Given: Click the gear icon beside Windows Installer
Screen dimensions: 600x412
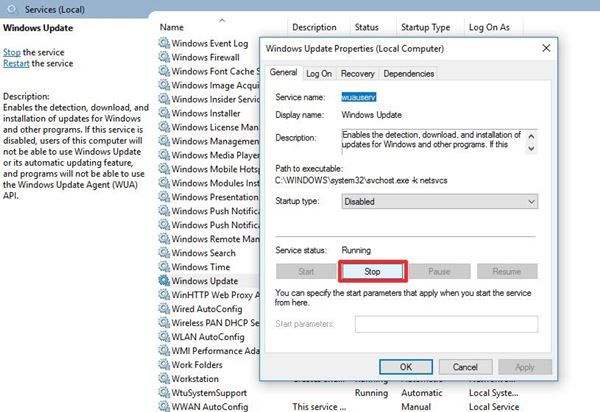Looking at the screenshot, I should 164,113.
